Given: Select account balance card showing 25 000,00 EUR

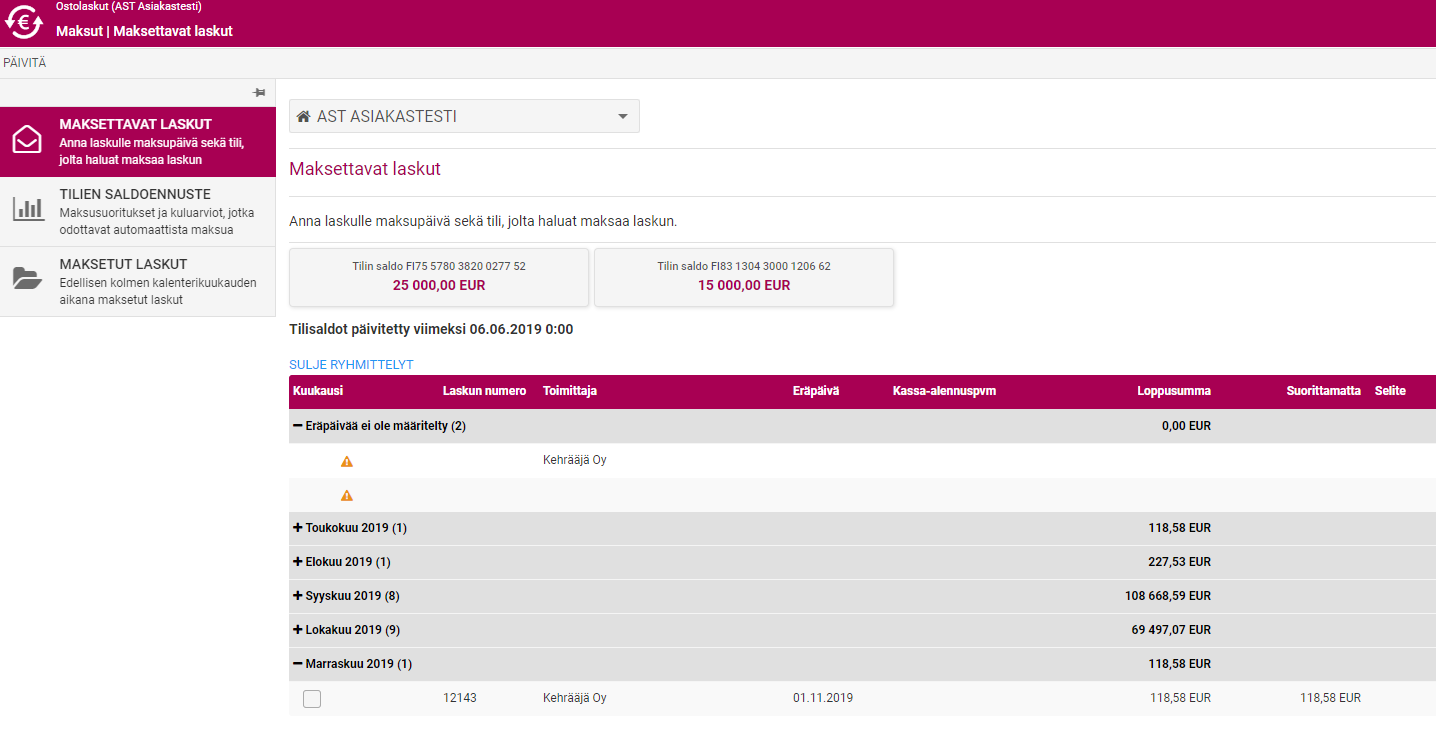Looking at the screenshot, I should tap(439, 277).
